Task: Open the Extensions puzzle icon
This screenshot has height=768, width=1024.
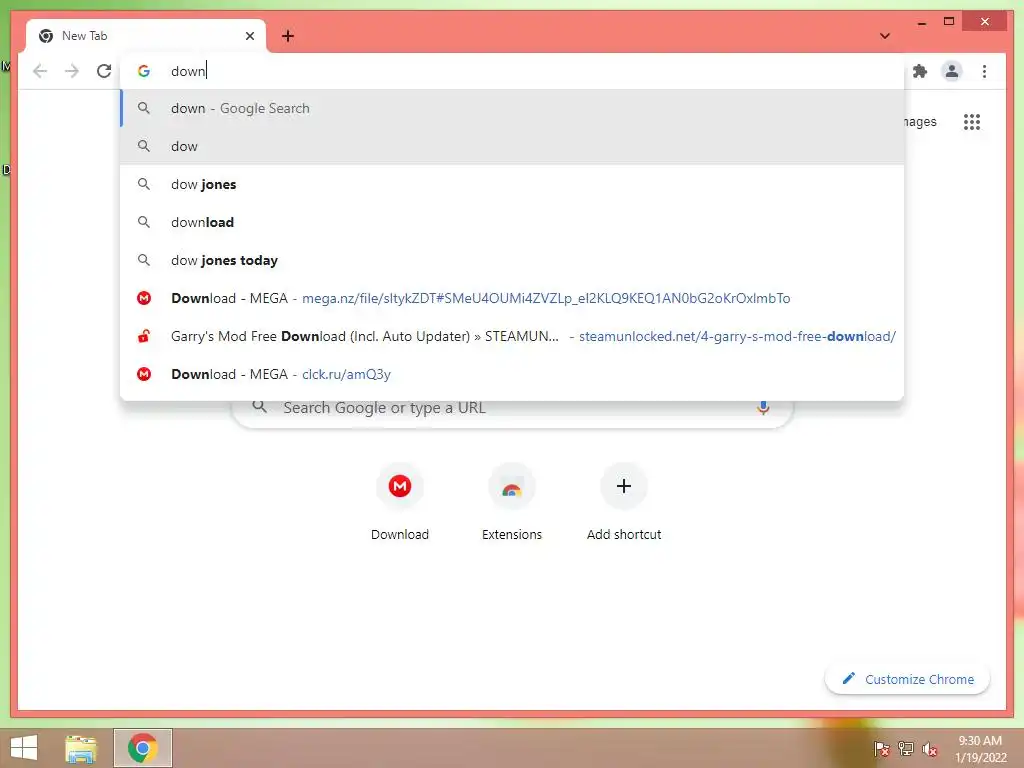Action: click(x=920, y=71)
